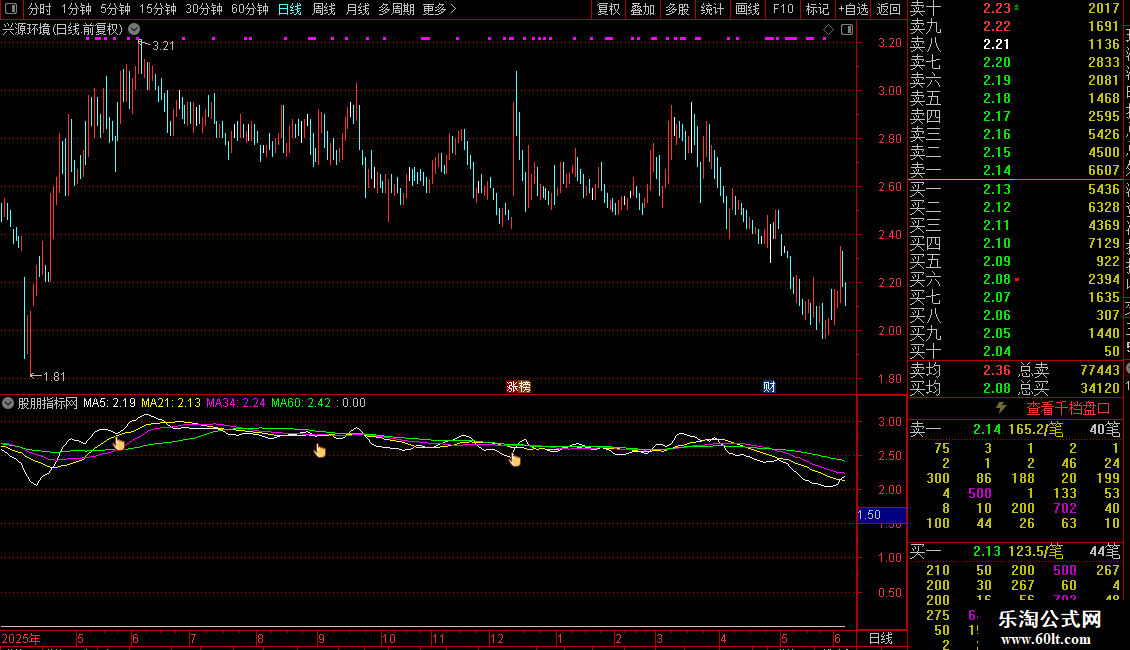Open the 多周期 multi-period view
Image resolution: width=1130 pixels, height=650 pixels.
396,9
